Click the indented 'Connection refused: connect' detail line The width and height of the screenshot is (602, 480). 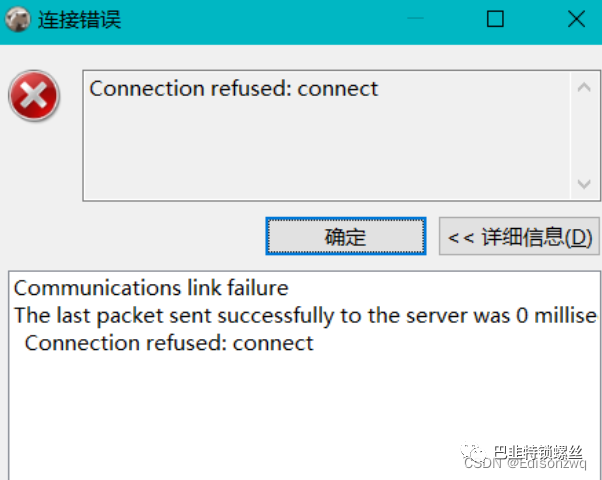[169, 343]
